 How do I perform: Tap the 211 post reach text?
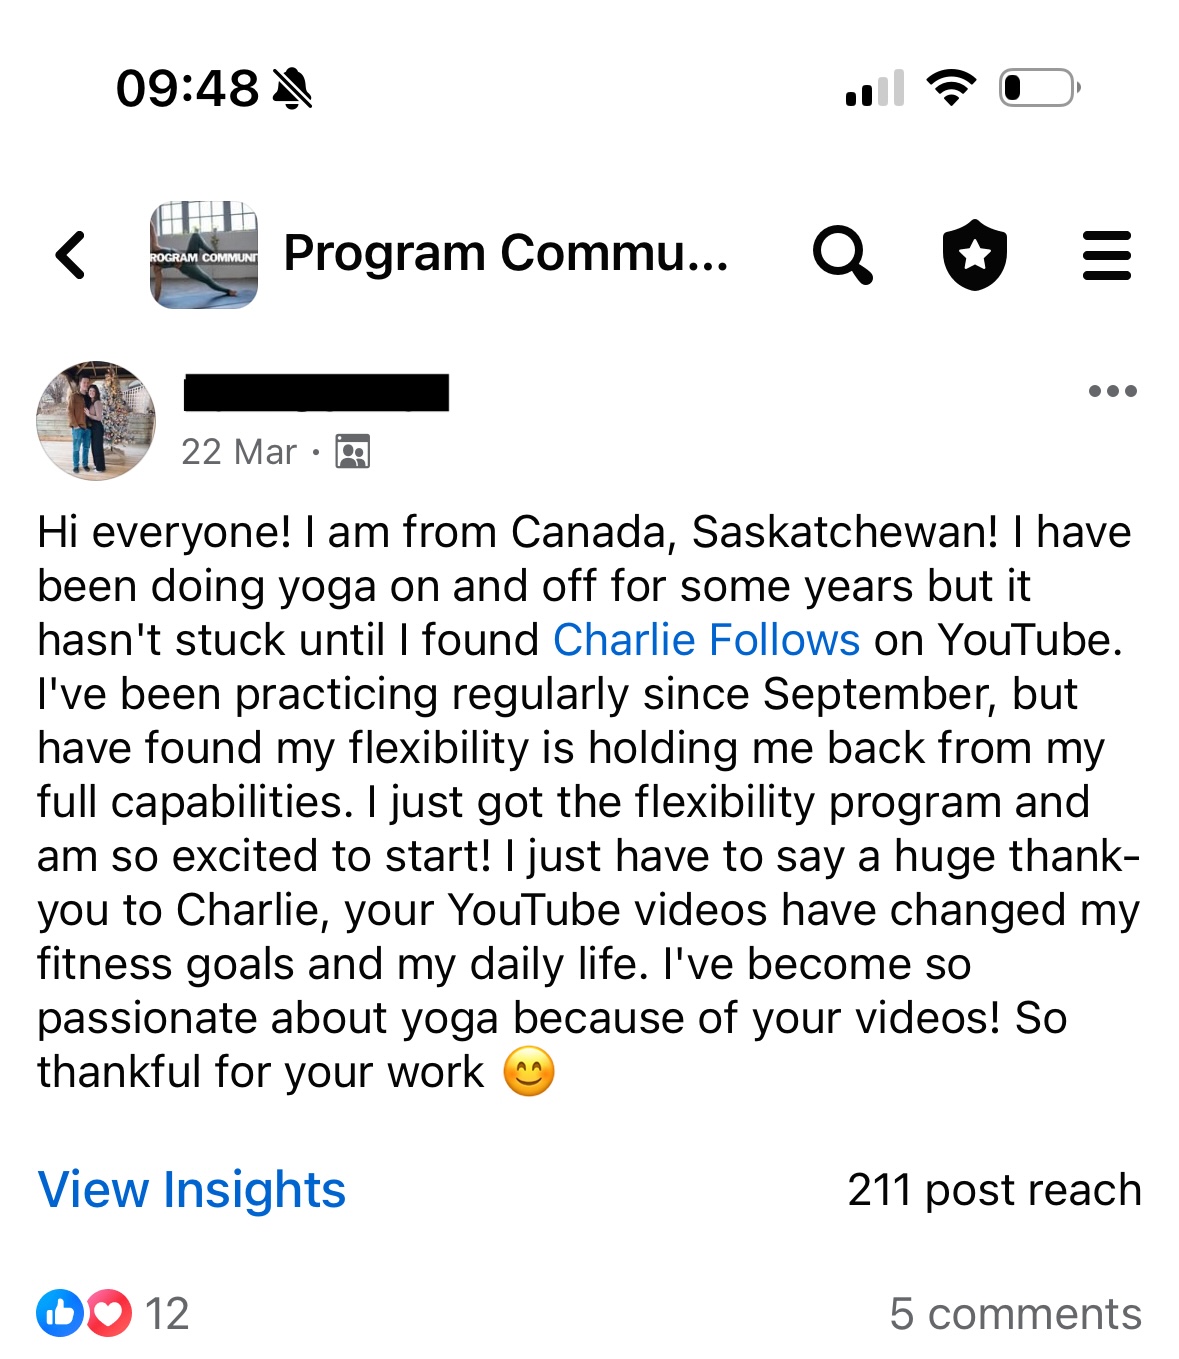tap(994, 1190)
